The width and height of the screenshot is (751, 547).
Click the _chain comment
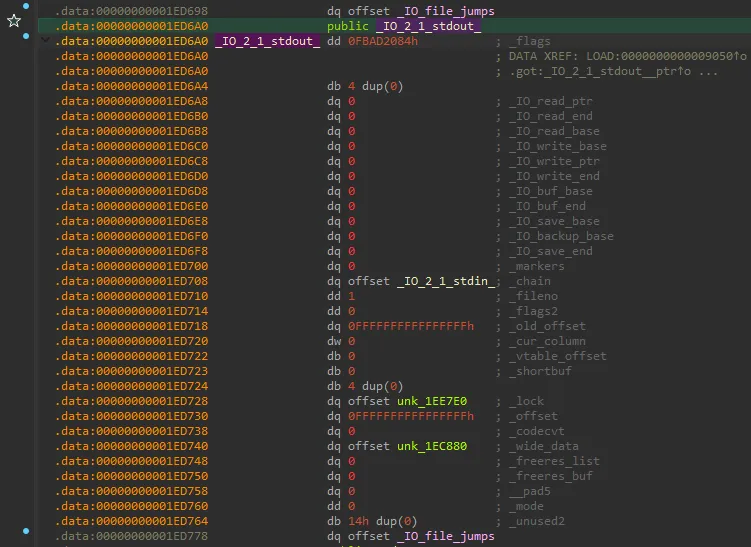click(x=530, y=281)
